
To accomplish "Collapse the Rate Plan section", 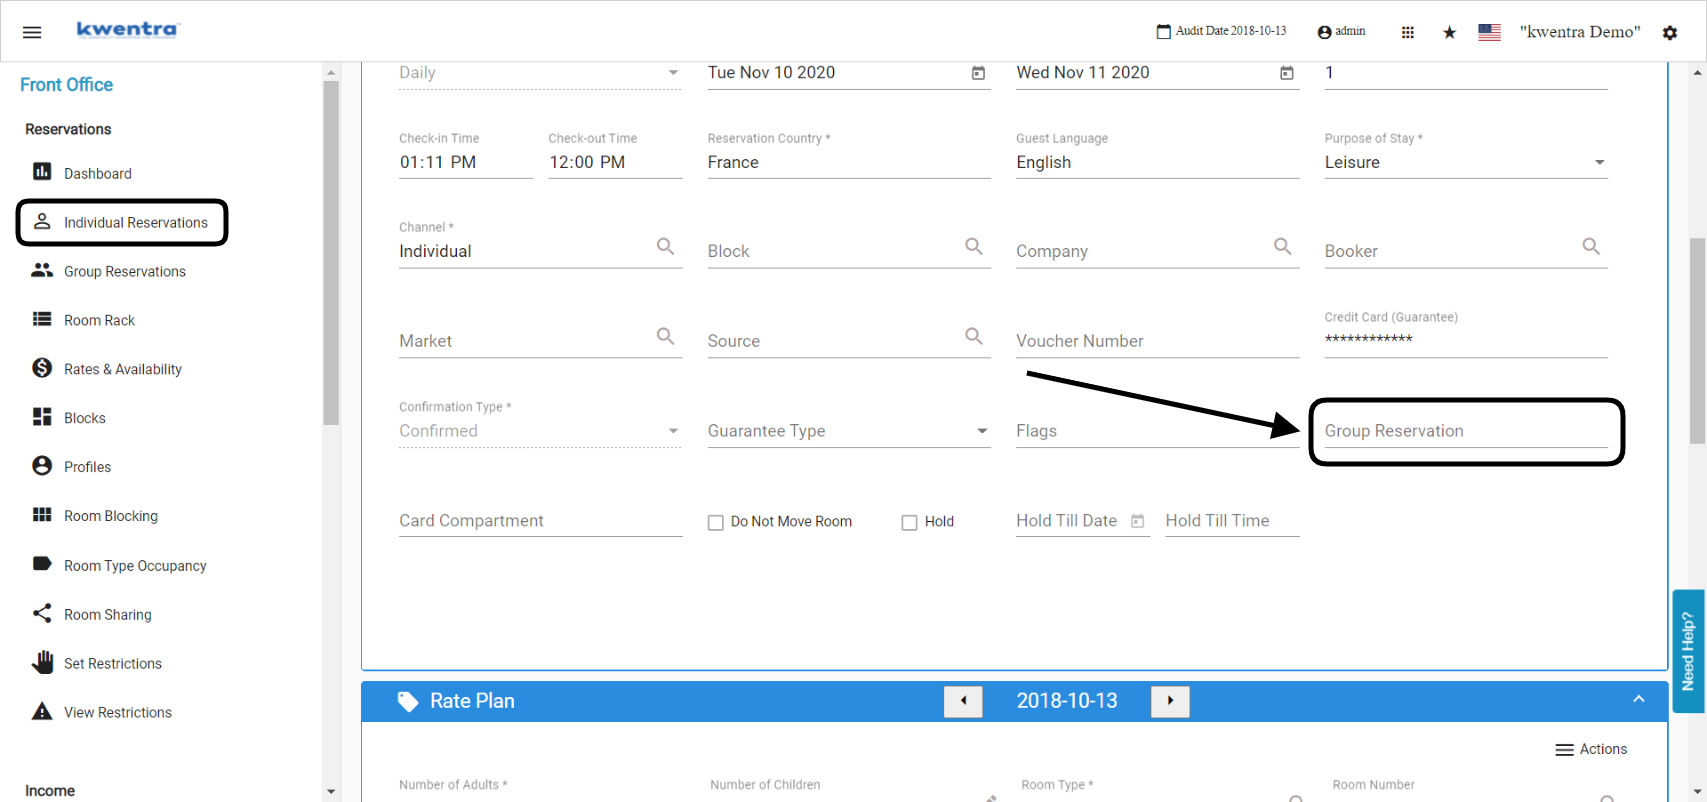I will pyautogui.click(x=1639, y=700).
